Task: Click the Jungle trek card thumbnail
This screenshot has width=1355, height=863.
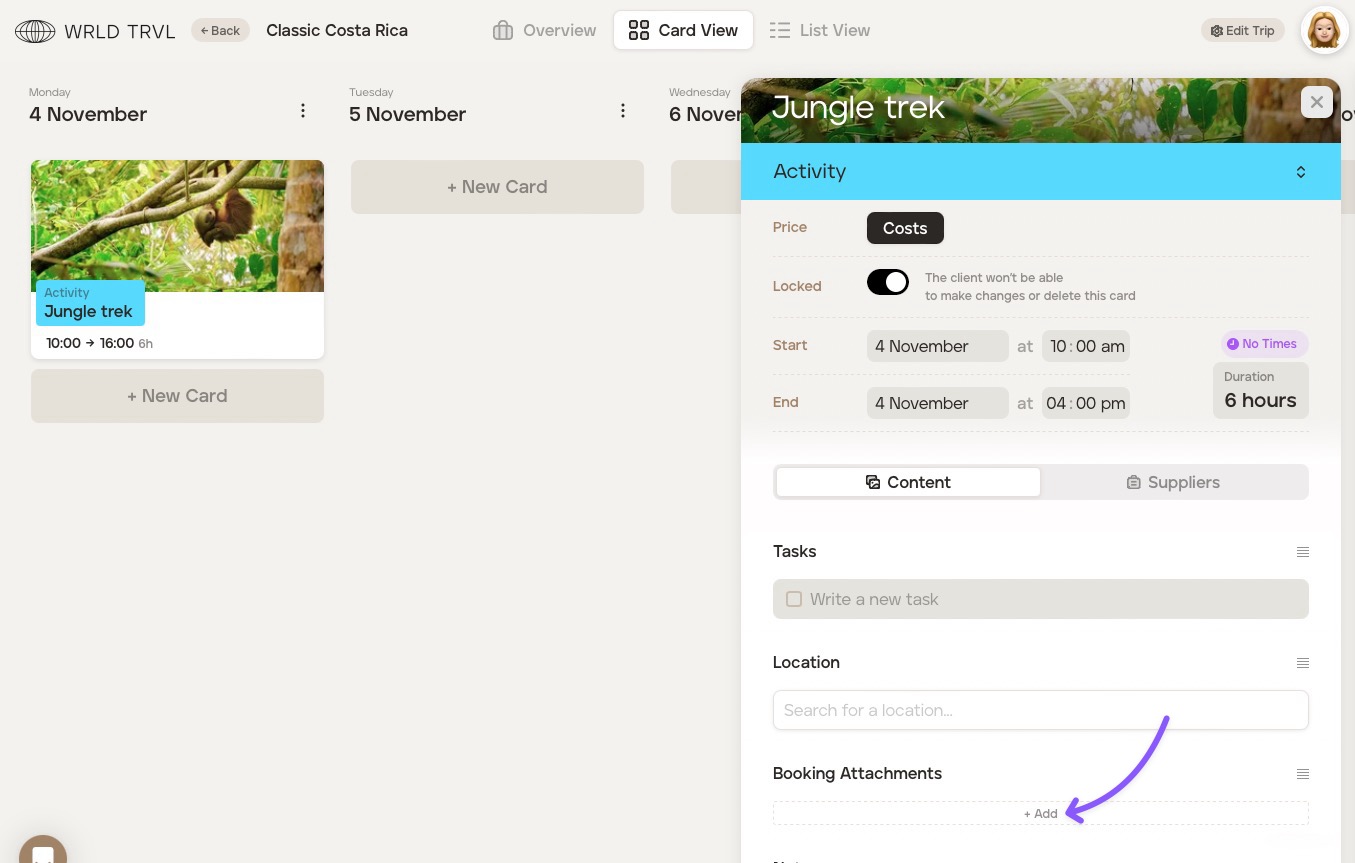Action: pos(177,226)
